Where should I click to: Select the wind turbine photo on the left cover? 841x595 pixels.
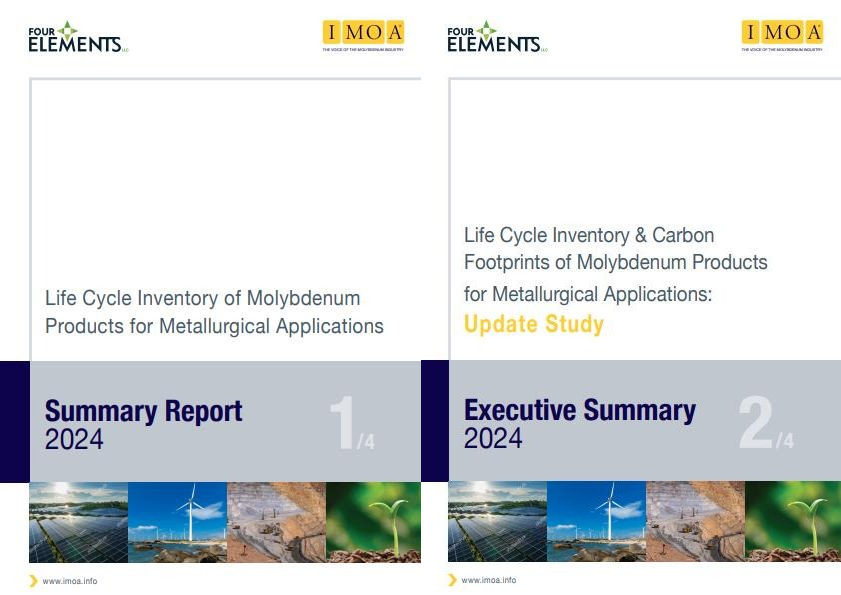(177, 522)
